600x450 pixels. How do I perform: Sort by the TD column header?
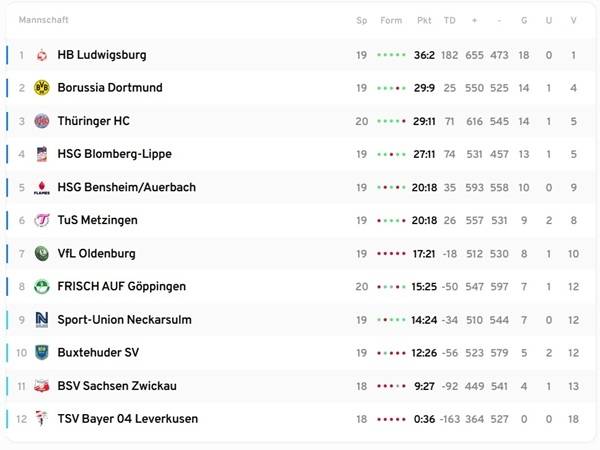click(x=449, y=21)
